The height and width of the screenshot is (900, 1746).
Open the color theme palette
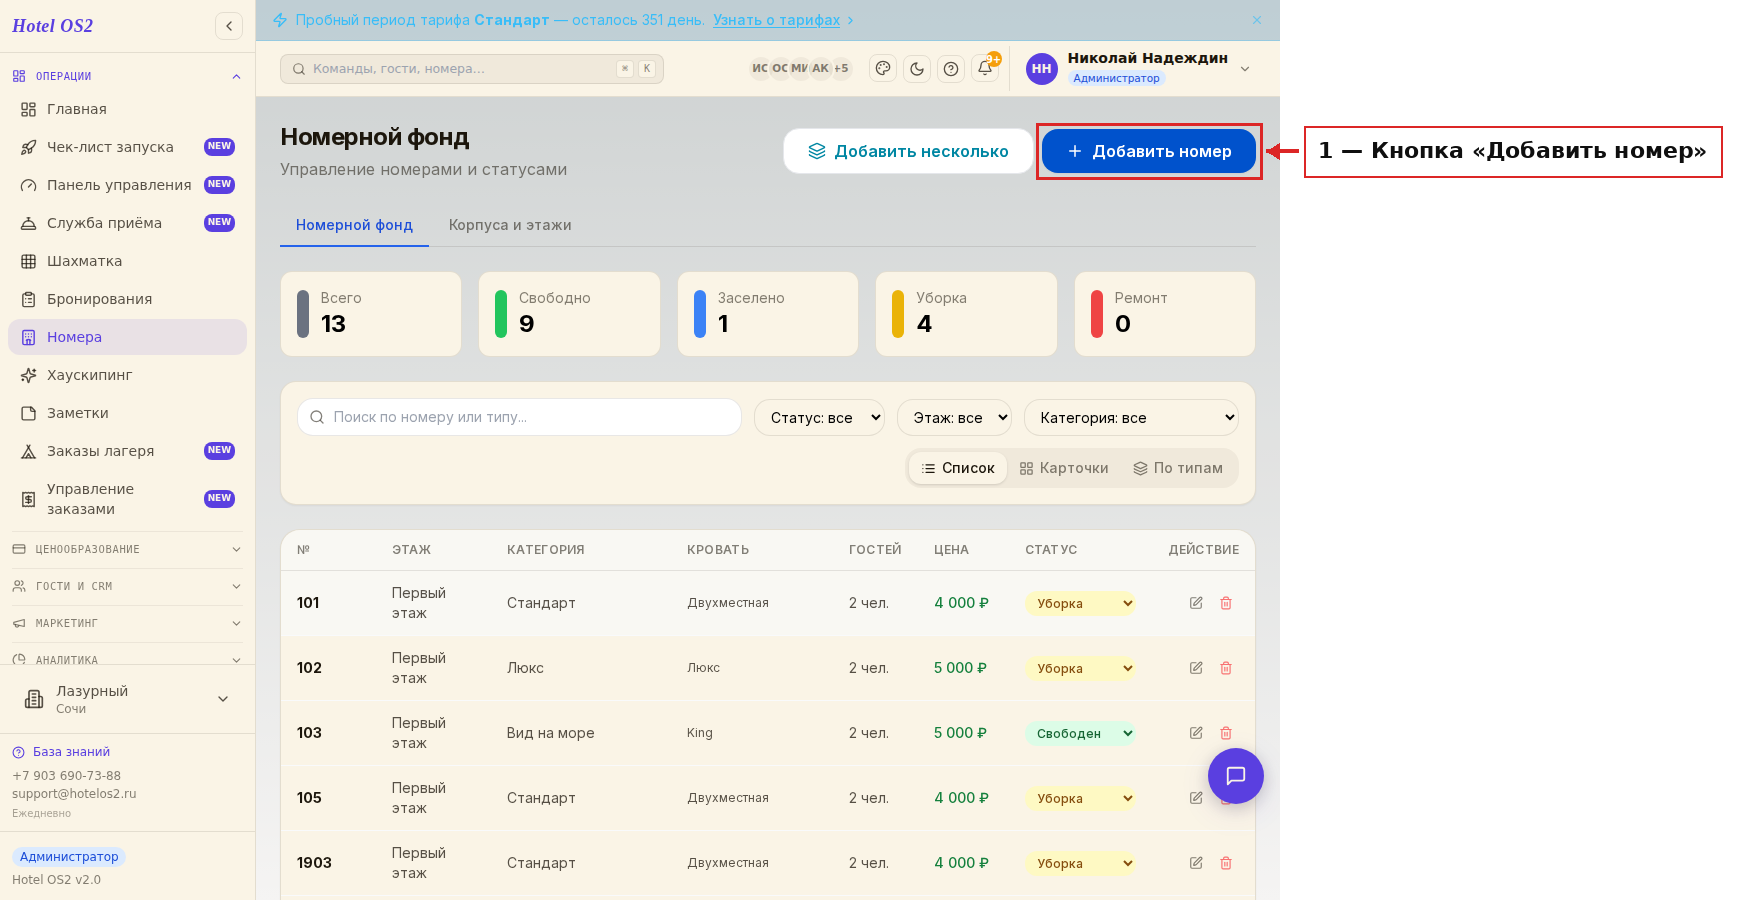click(x=883, y=68)
